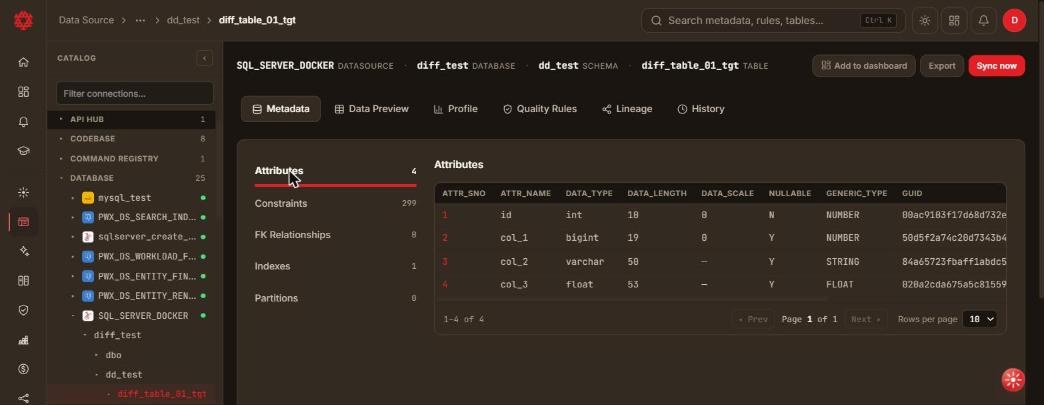
Task: Click the PWX_DS_SEARCH_IND connection icon
Action: [x=88, y=217]
